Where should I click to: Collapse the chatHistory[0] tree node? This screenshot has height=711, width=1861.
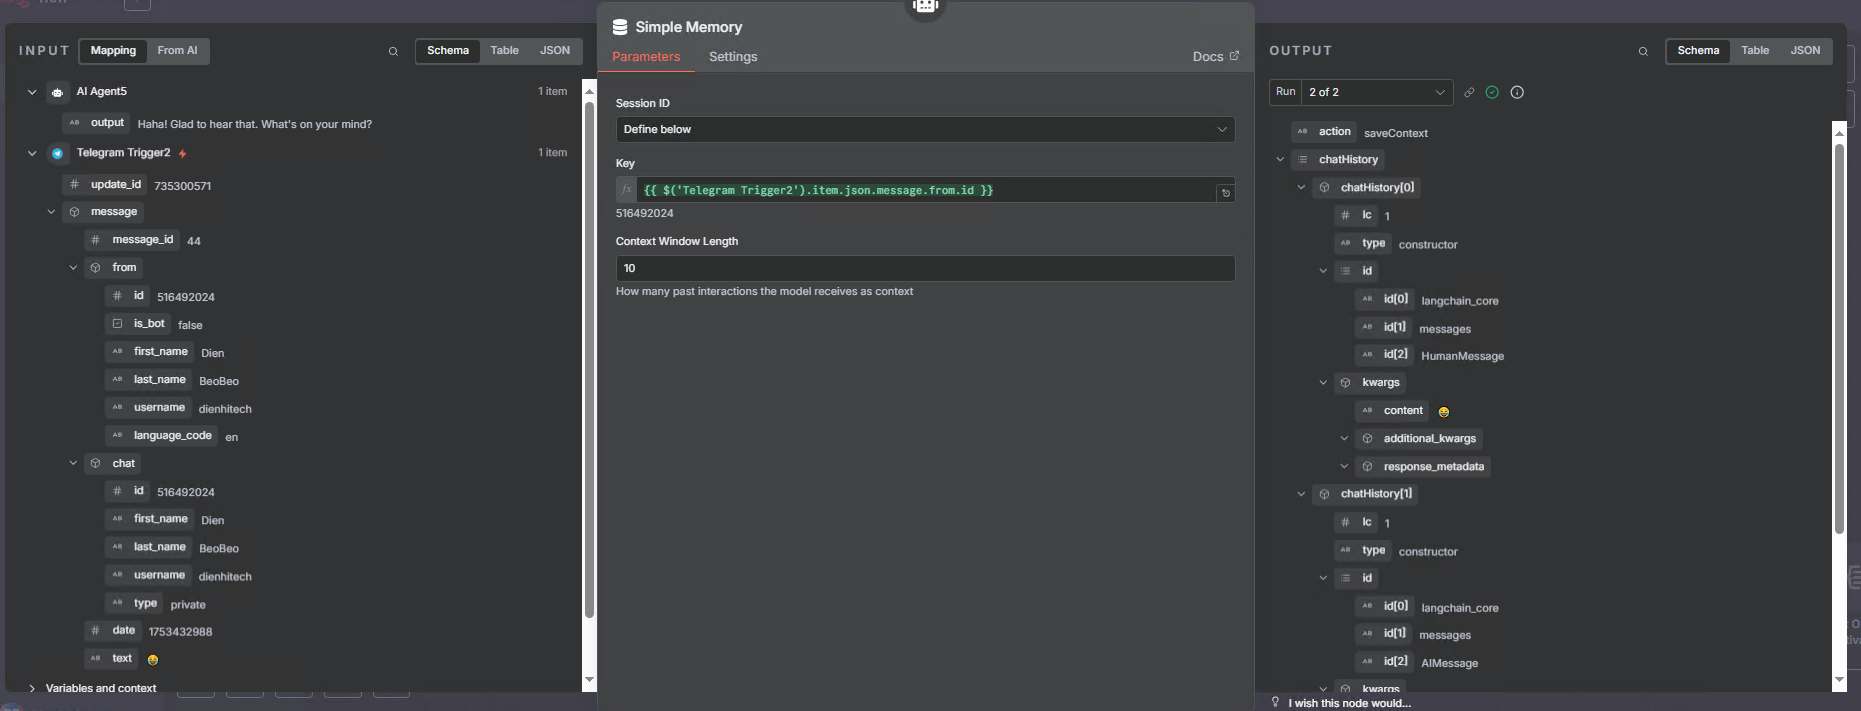point(1301,188)
